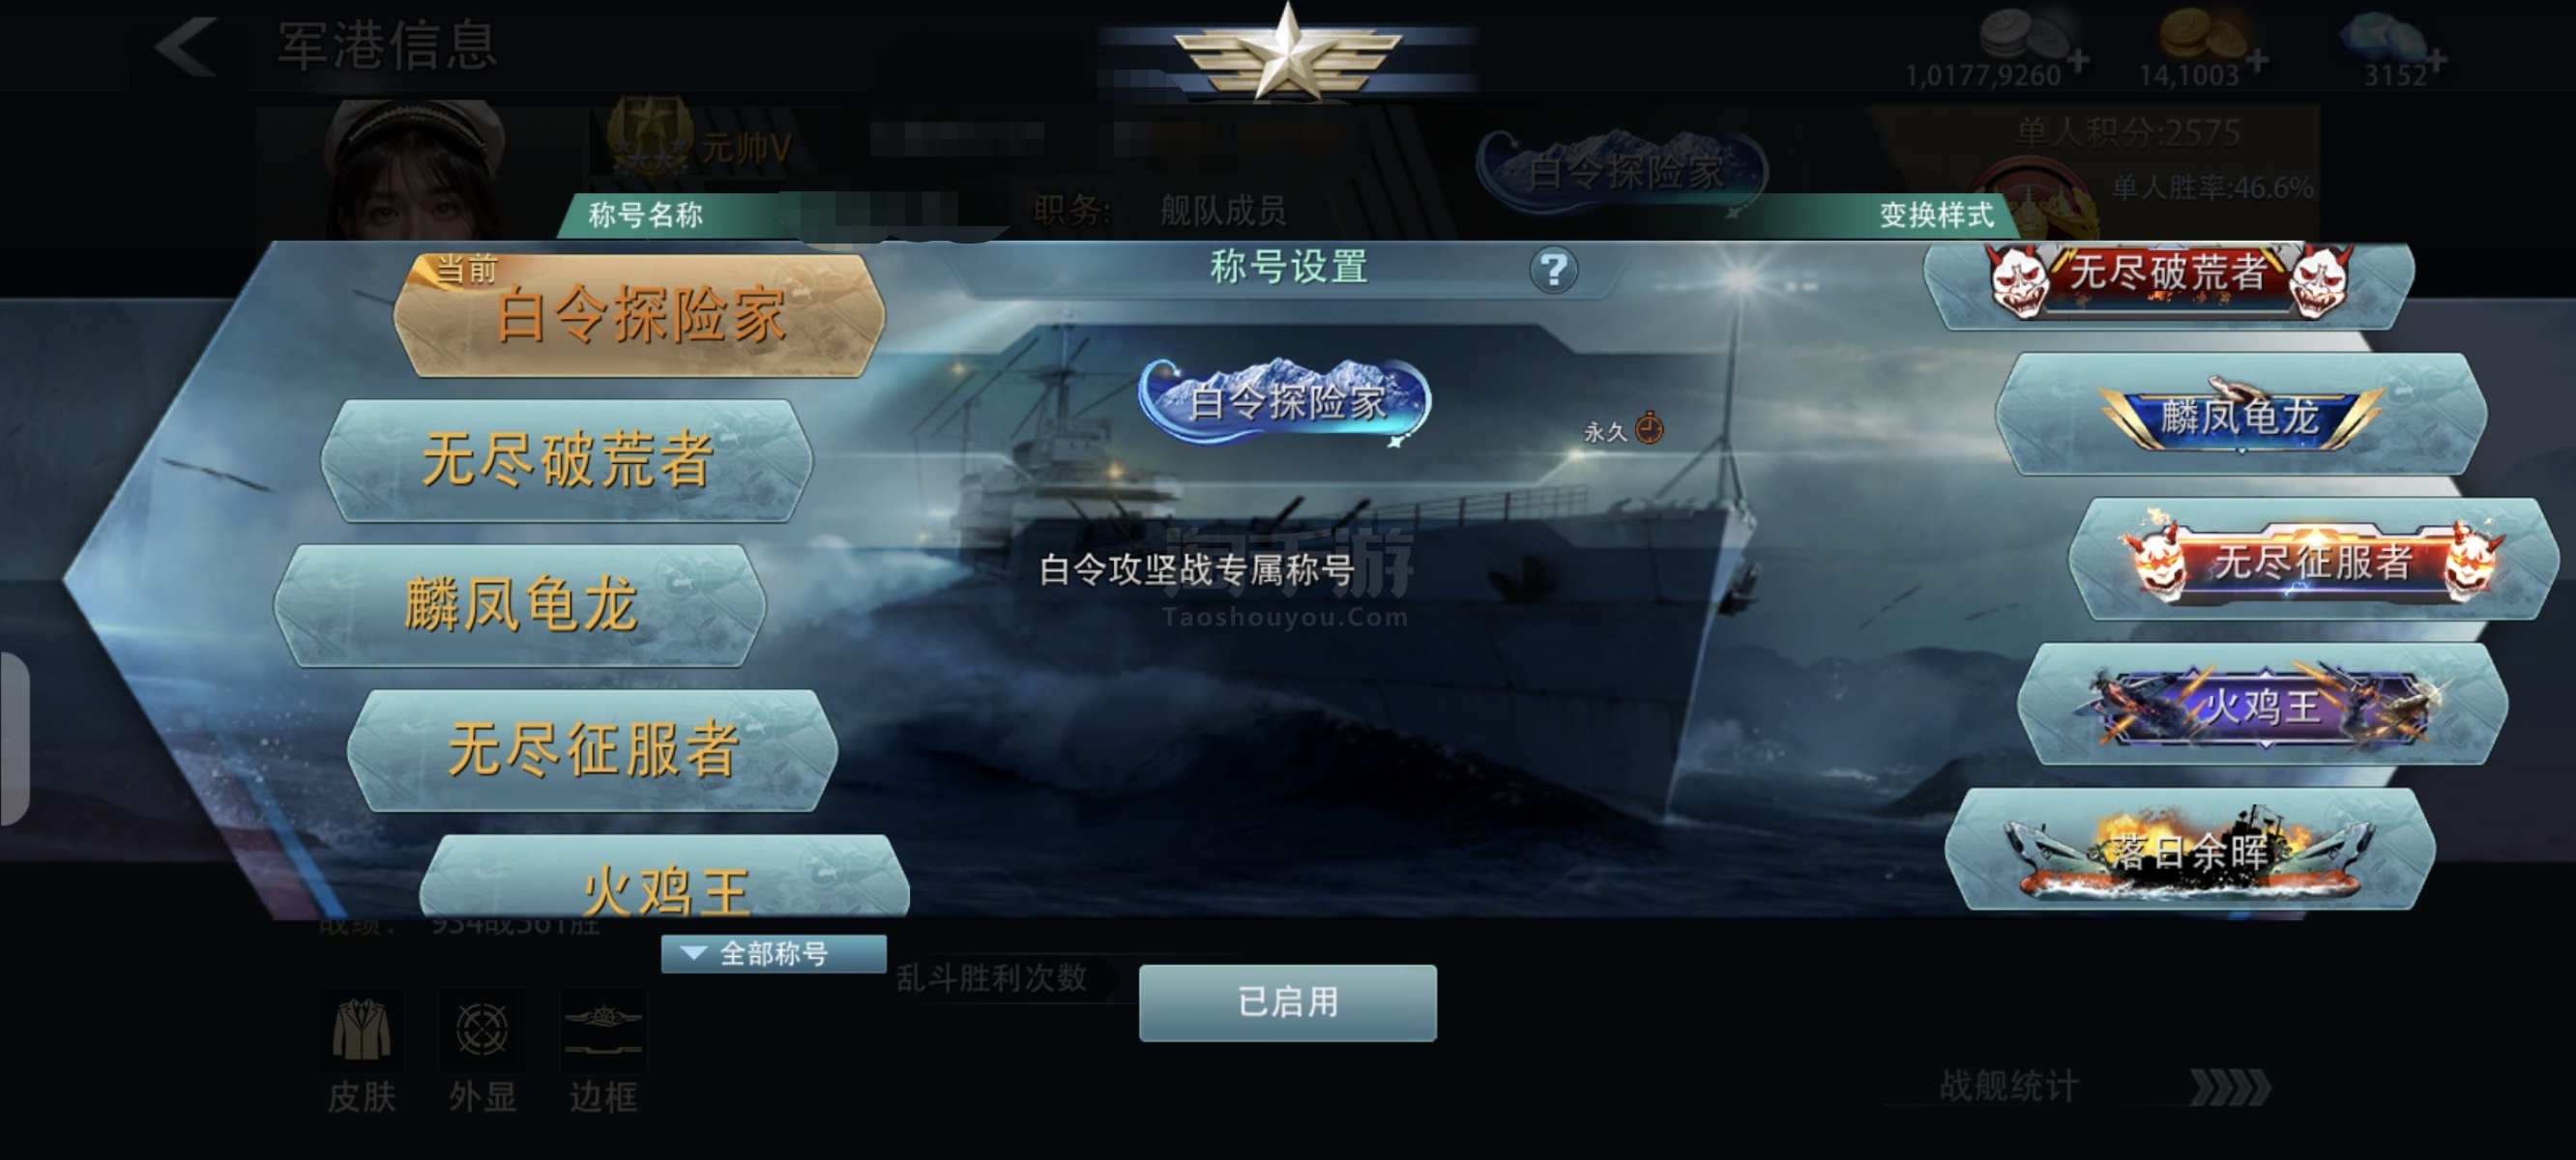
Task: Tap the plus icon beside silver coins
Action: [2078, 61]
